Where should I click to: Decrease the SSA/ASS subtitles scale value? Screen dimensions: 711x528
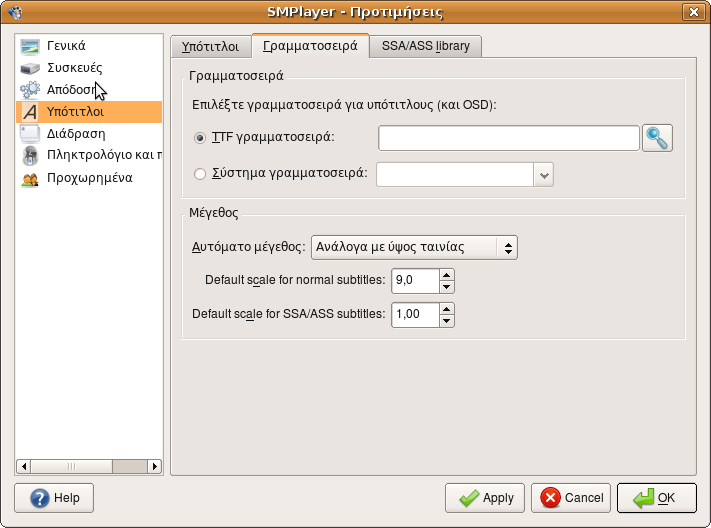tap(447, 321)
